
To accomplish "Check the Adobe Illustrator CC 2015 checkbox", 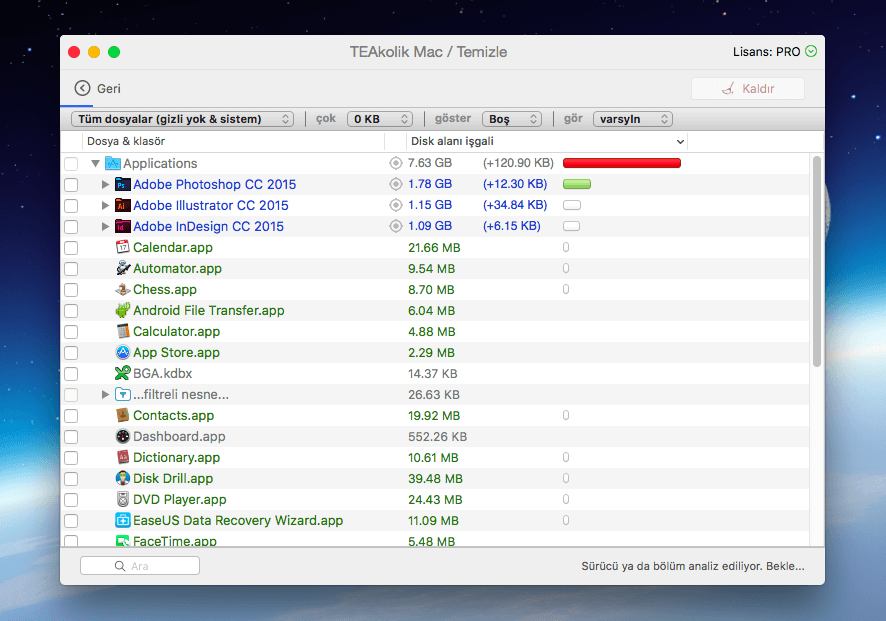I will 71,206.
